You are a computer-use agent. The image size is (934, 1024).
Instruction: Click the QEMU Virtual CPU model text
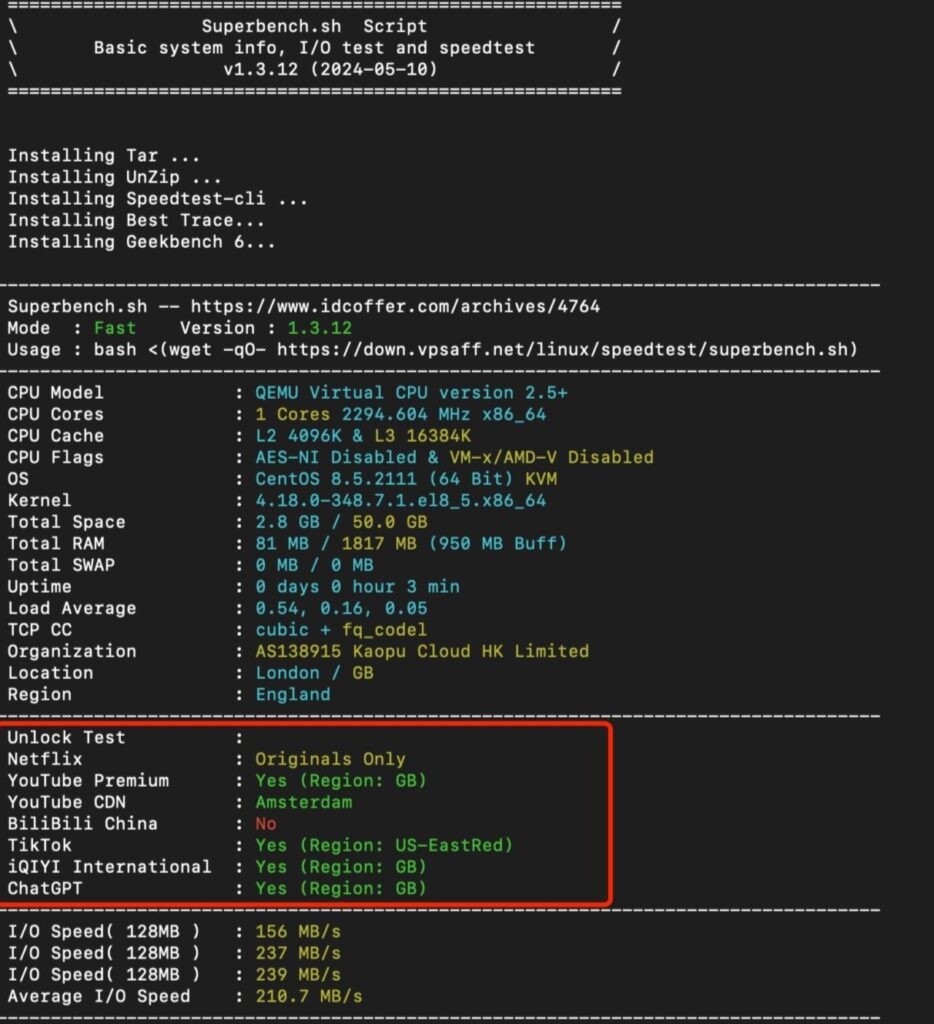click(x=411, y=392)
